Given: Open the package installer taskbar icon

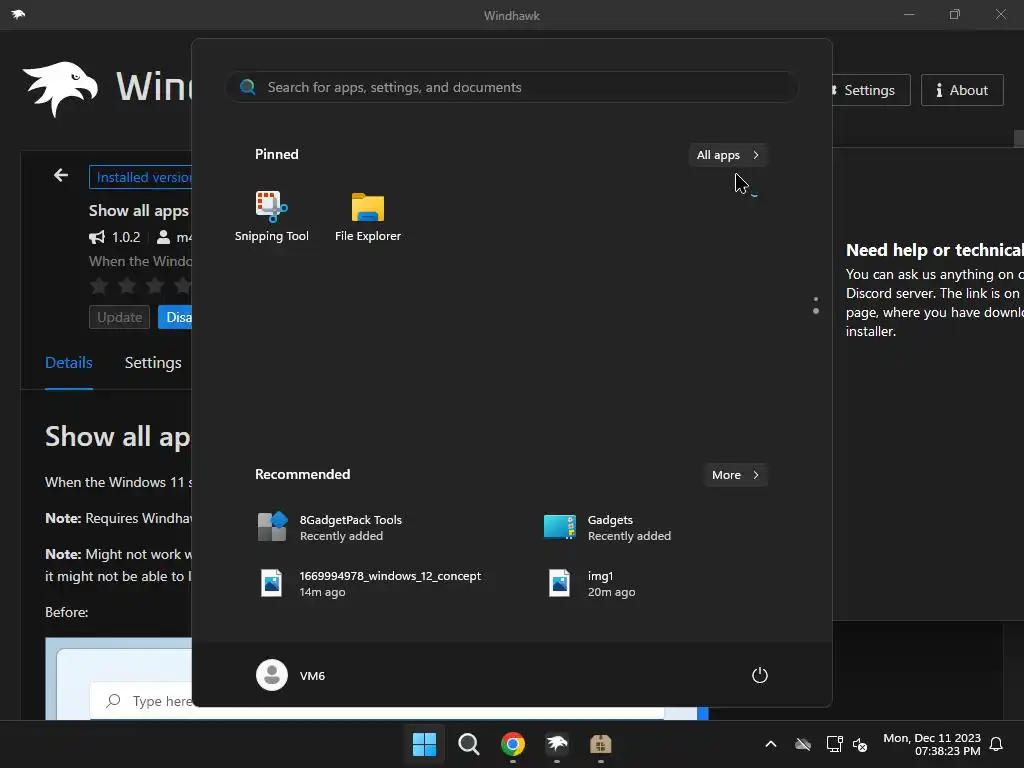Looking at the screenshot, I should 601,744.
